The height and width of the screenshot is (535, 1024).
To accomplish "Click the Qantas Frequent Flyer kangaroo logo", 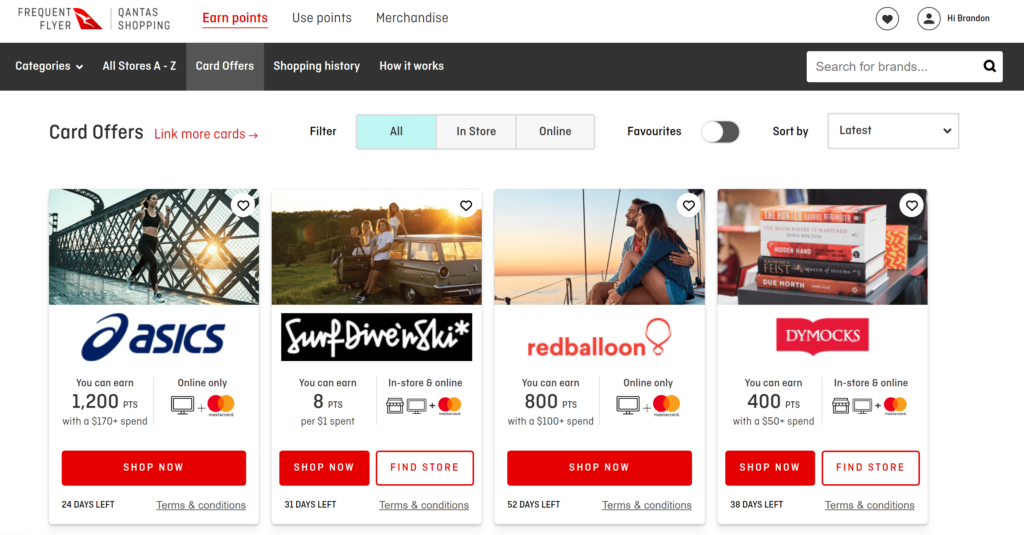I will coord(88,19).
